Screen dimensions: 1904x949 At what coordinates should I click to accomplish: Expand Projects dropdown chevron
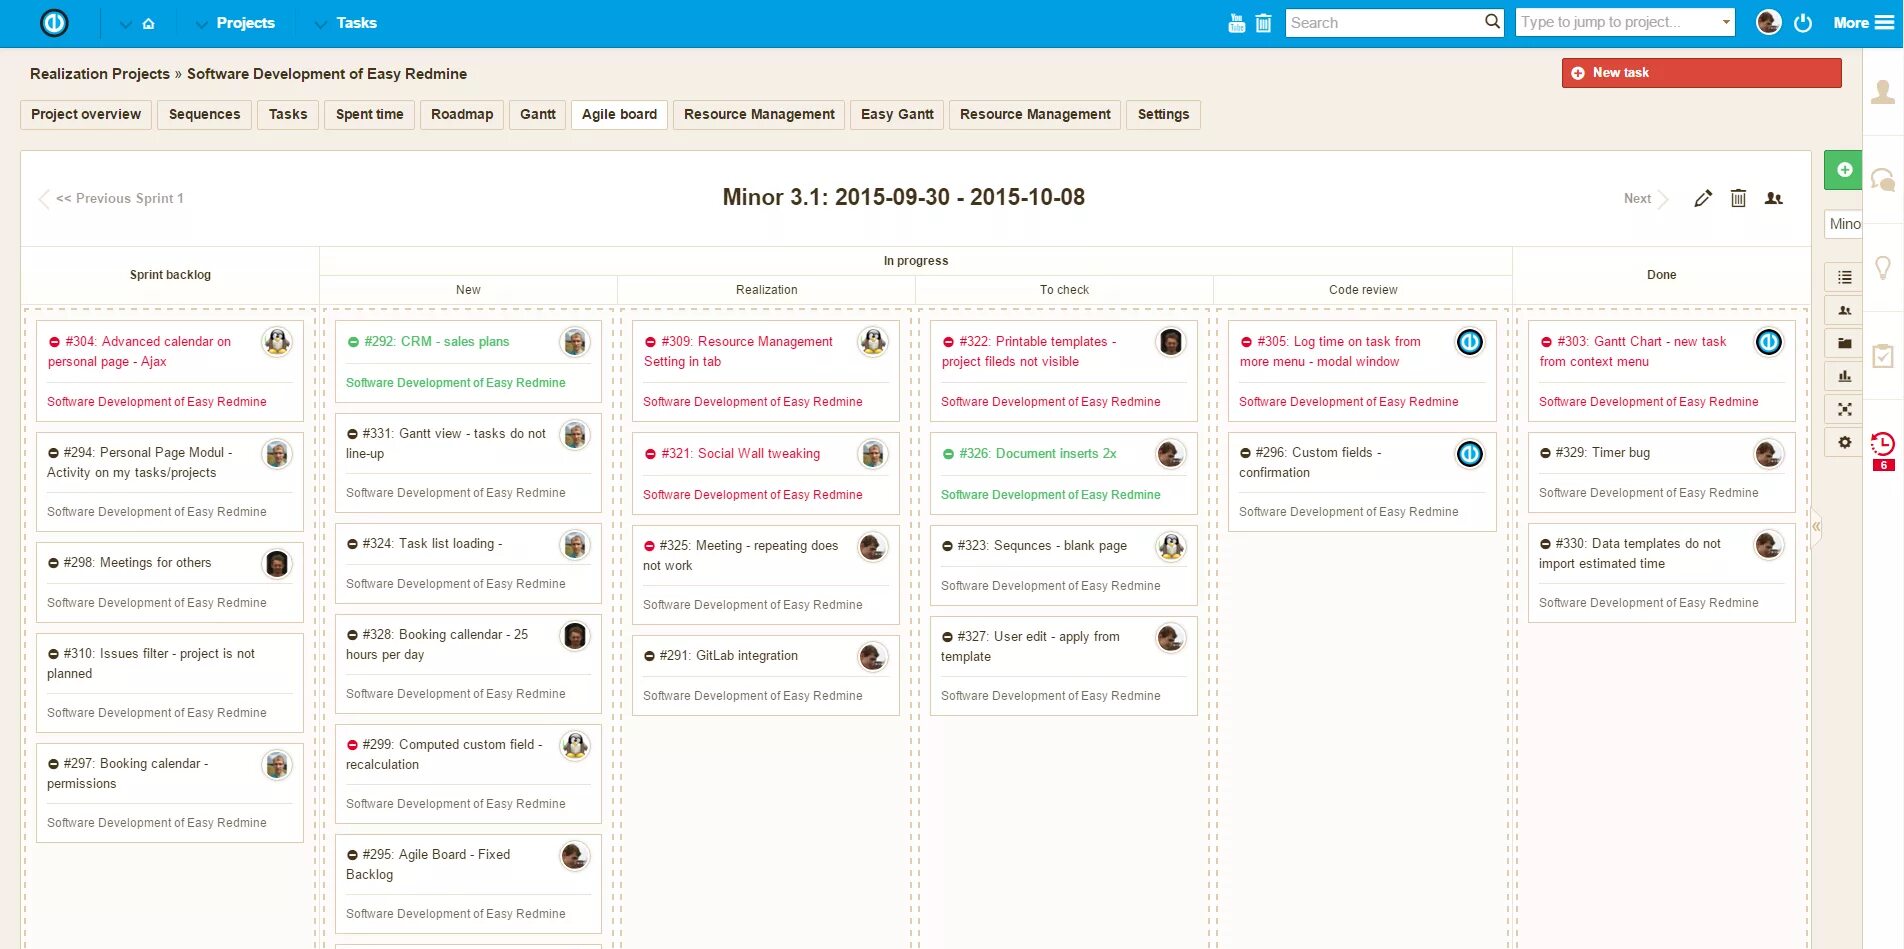(201, 24)
